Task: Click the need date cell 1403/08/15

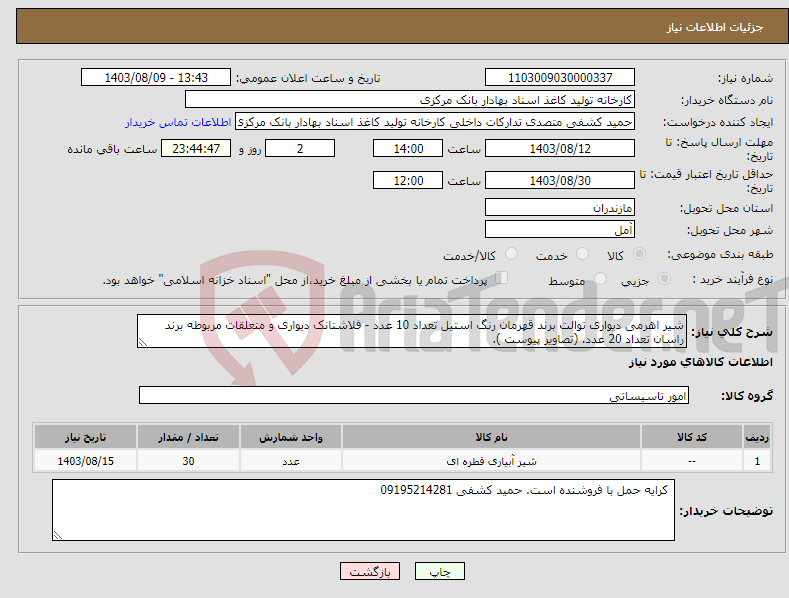Action: [86, 461]
